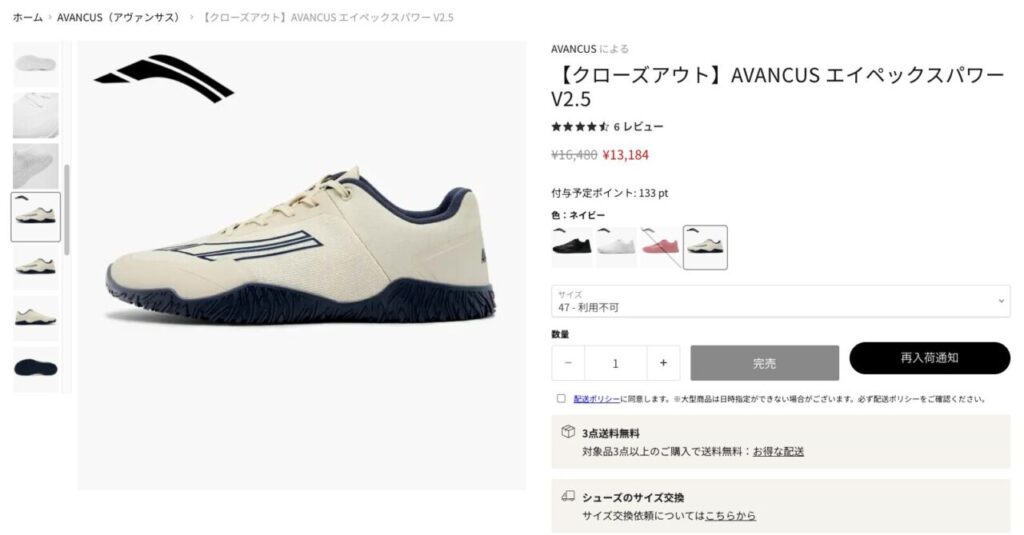The image size is (1024, 535).
Task: Open AVANCUS（アヴァンサス）breadcrumb link
Action: tap(118, 18)
